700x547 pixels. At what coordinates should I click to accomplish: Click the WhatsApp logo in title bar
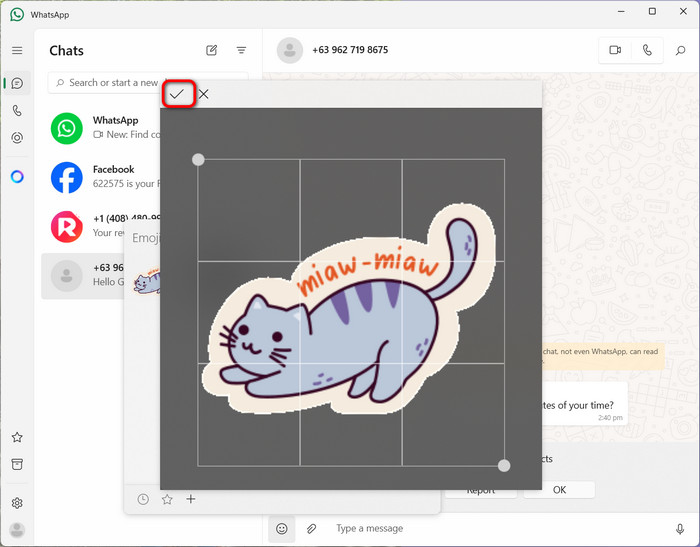(17, 14)
